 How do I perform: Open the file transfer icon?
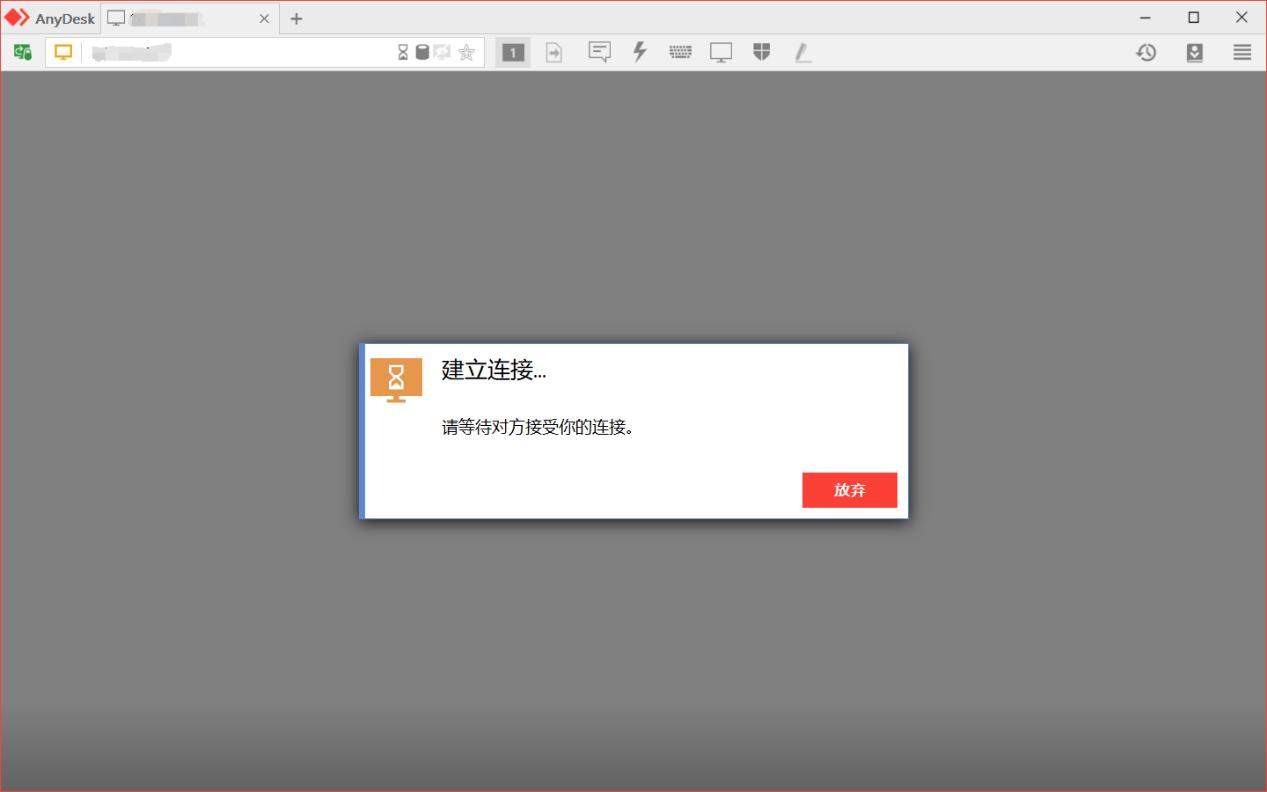[554, 52]
